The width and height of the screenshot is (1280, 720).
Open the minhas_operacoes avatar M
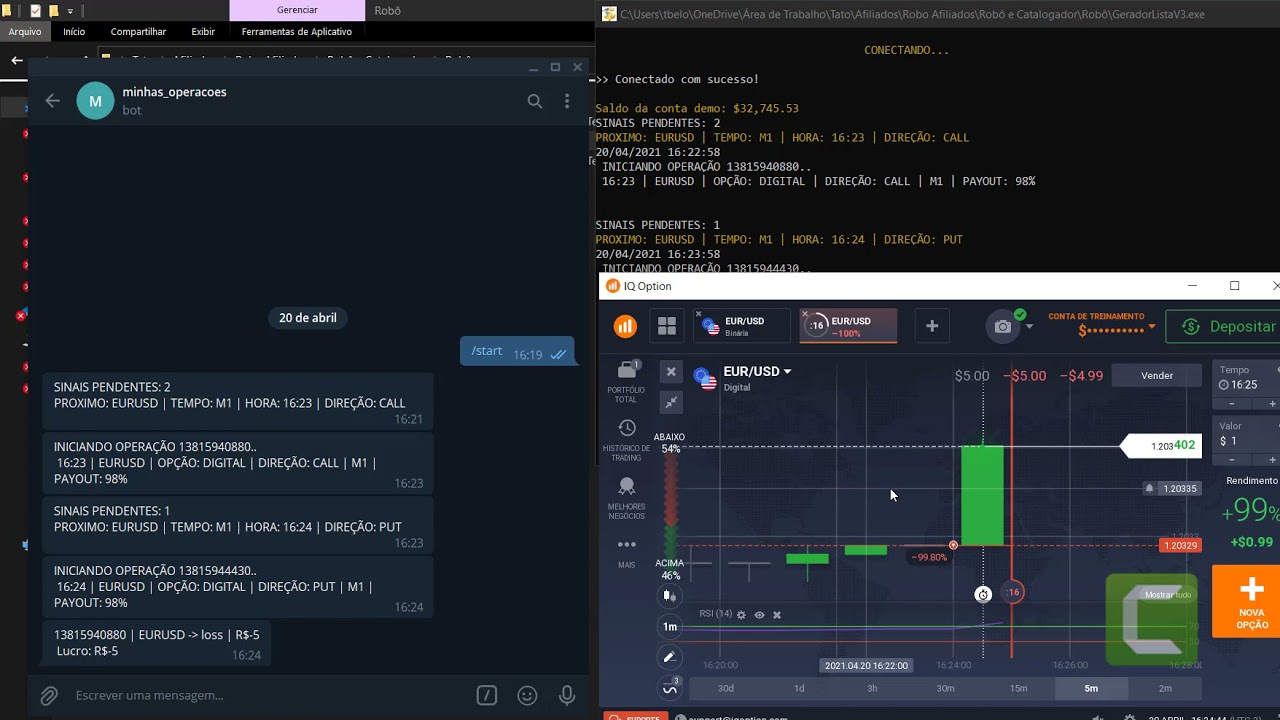click(95, 101)
